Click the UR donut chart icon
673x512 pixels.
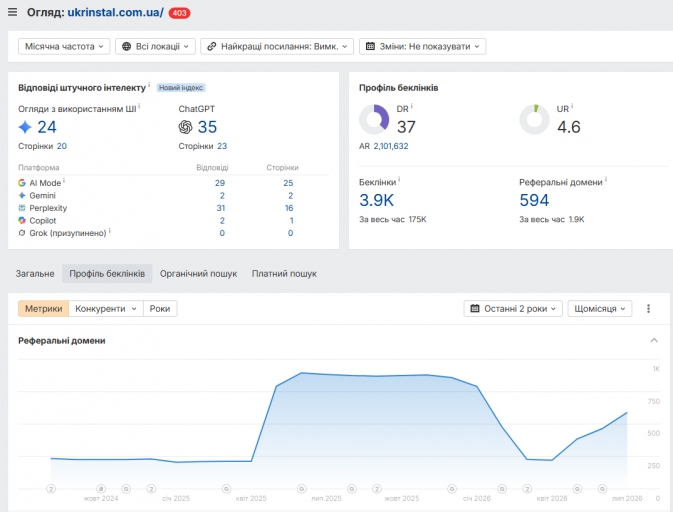(x=534, y=120)
